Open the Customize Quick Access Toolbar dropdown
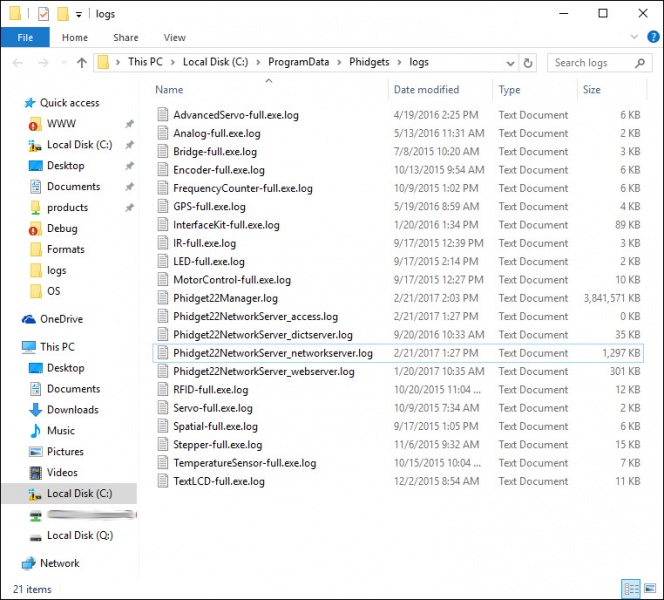The height and width of the screenshot is (600, 664). click(79, 15)
